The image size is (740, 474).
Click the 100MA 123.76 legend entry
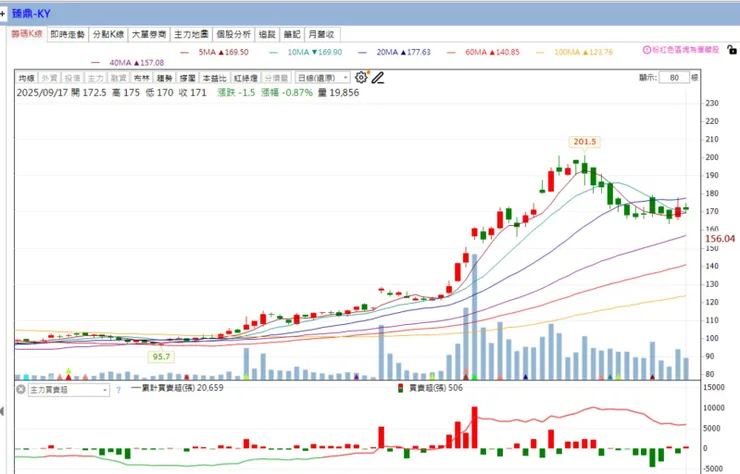point(574,52)
